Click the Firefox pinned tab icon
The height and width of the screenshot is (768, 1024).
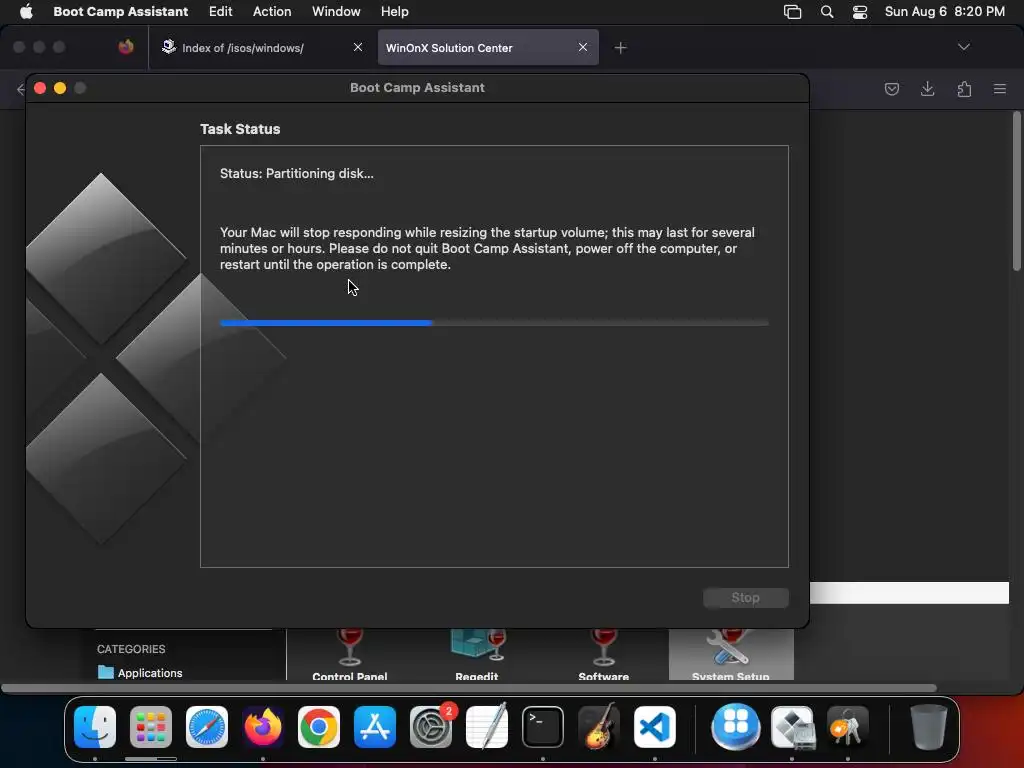pos(126,47)
